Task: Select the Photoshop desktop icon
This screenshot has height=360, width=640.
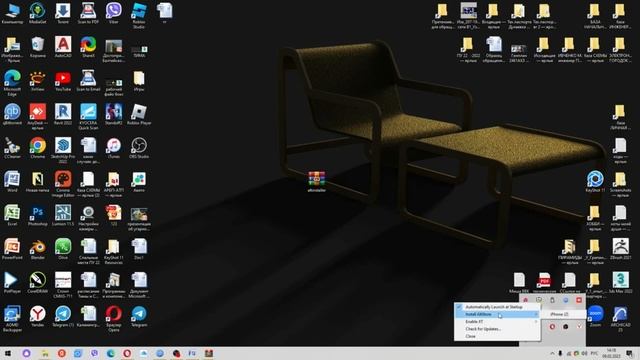Action: [38, 216]
